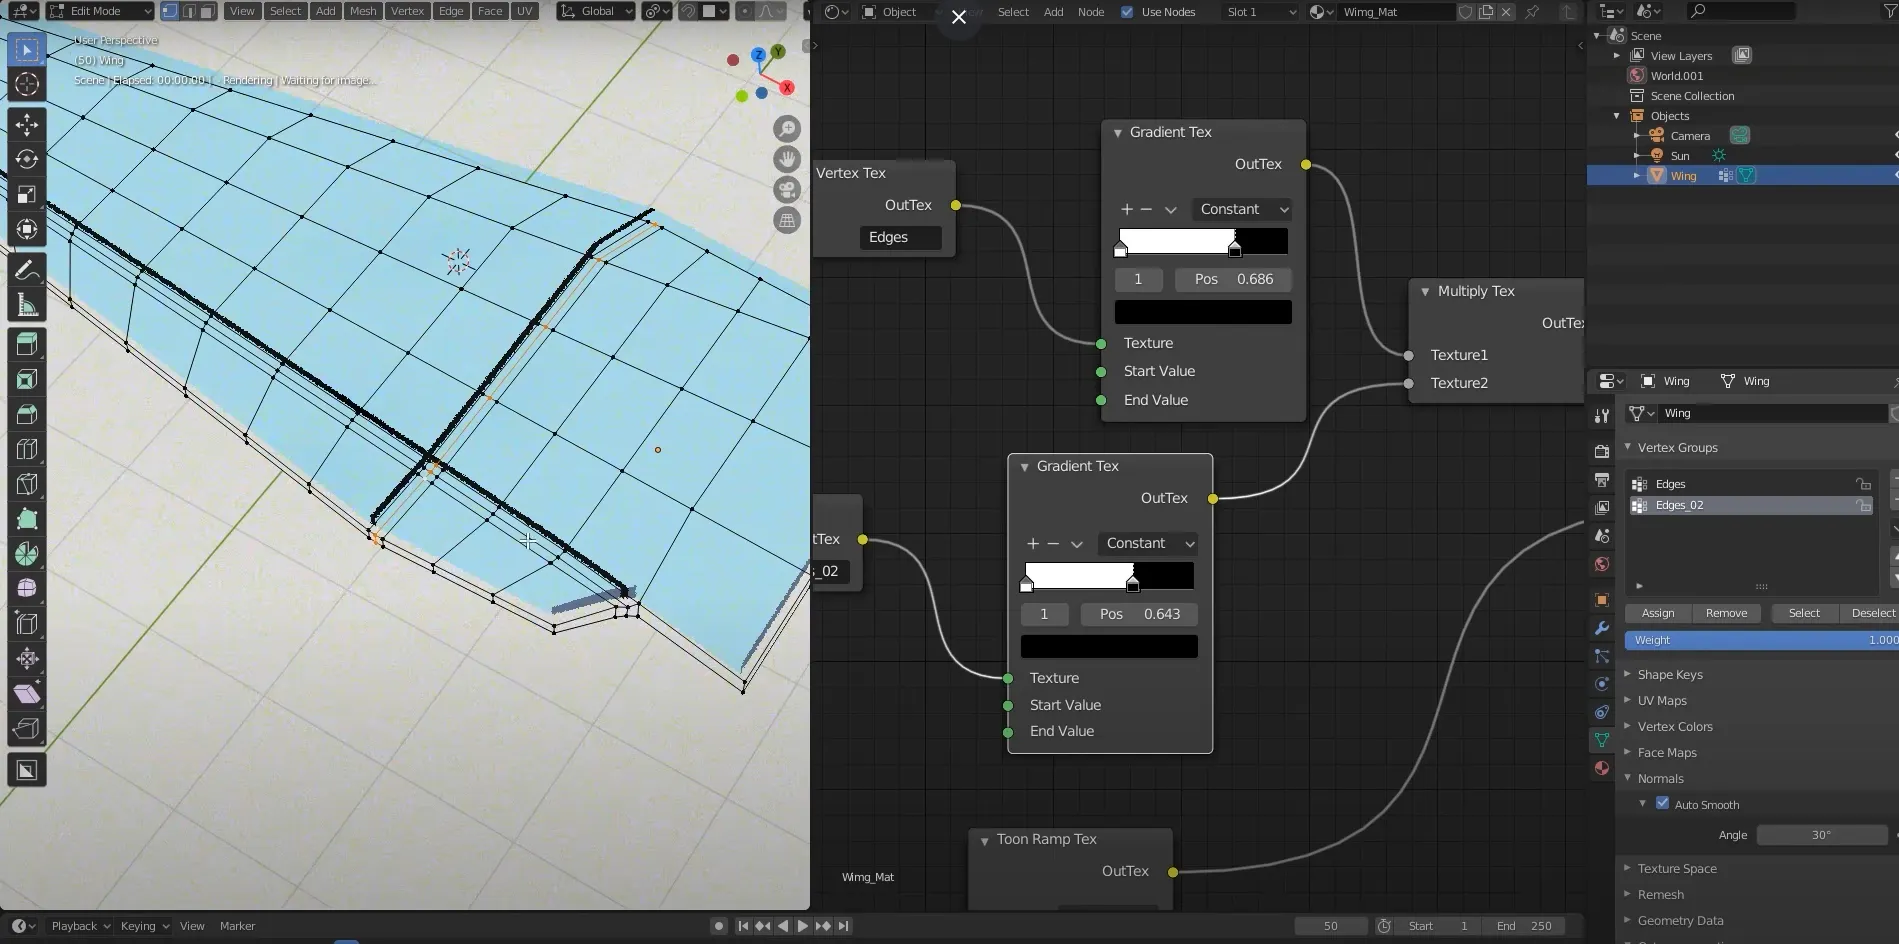Toggle the Use Nodes checkbox

coord(1127,12)
